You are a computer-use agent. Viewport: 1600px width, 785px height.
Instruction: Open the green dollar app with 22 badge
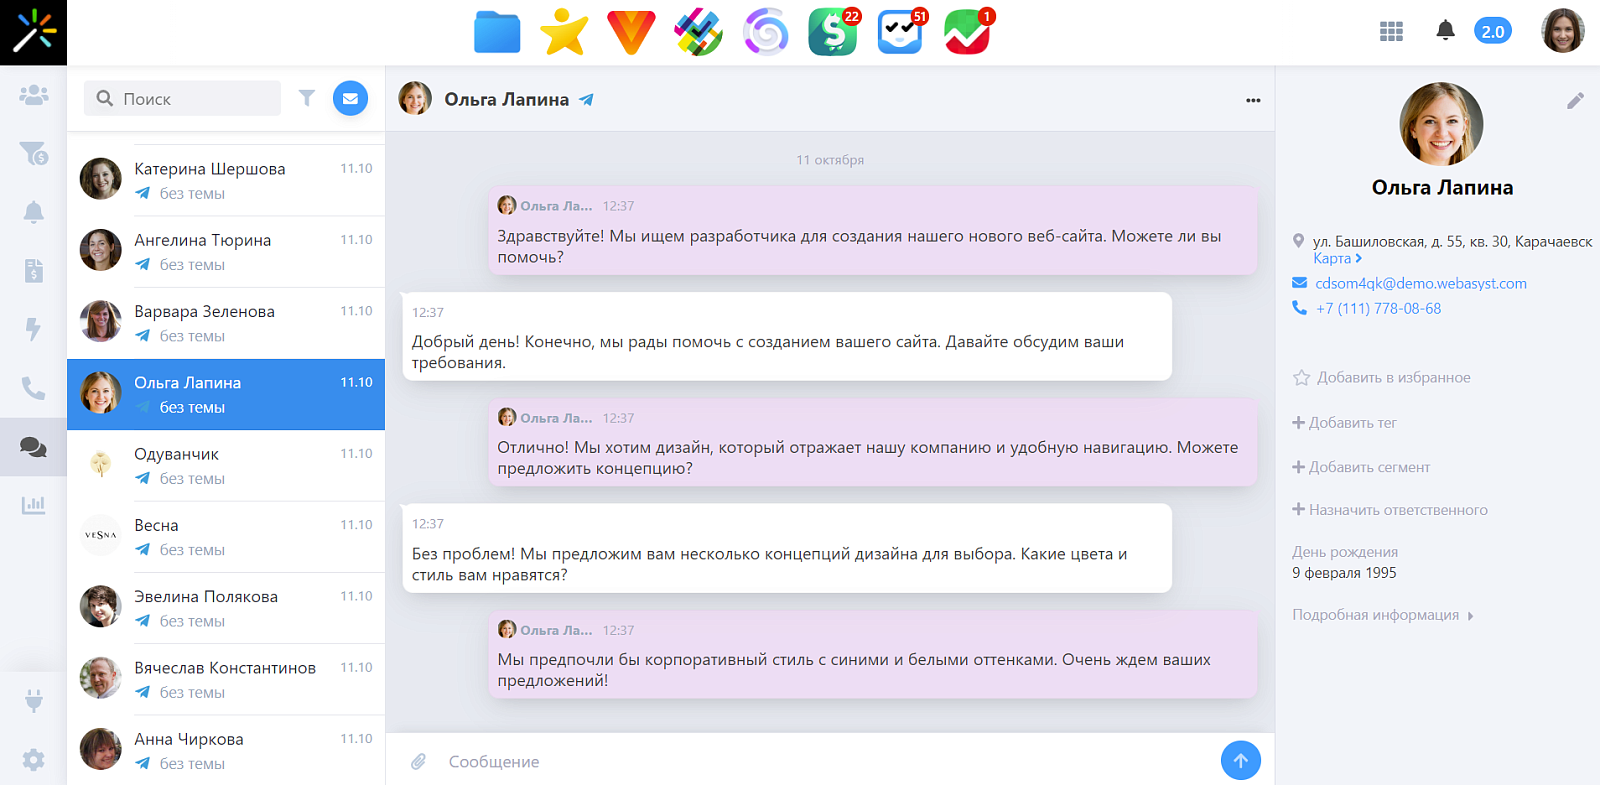833,32
